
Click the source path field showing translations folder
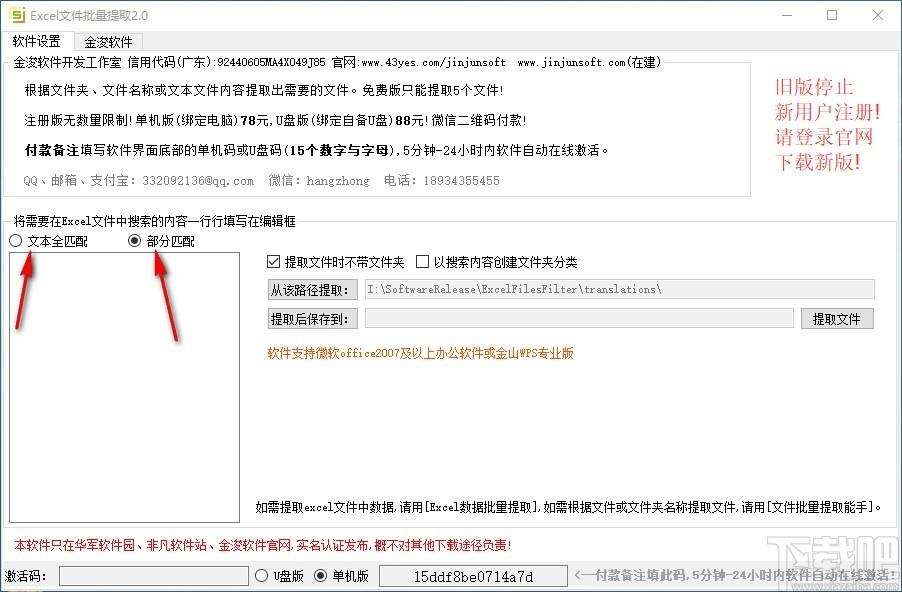click(x=620, y=289)
